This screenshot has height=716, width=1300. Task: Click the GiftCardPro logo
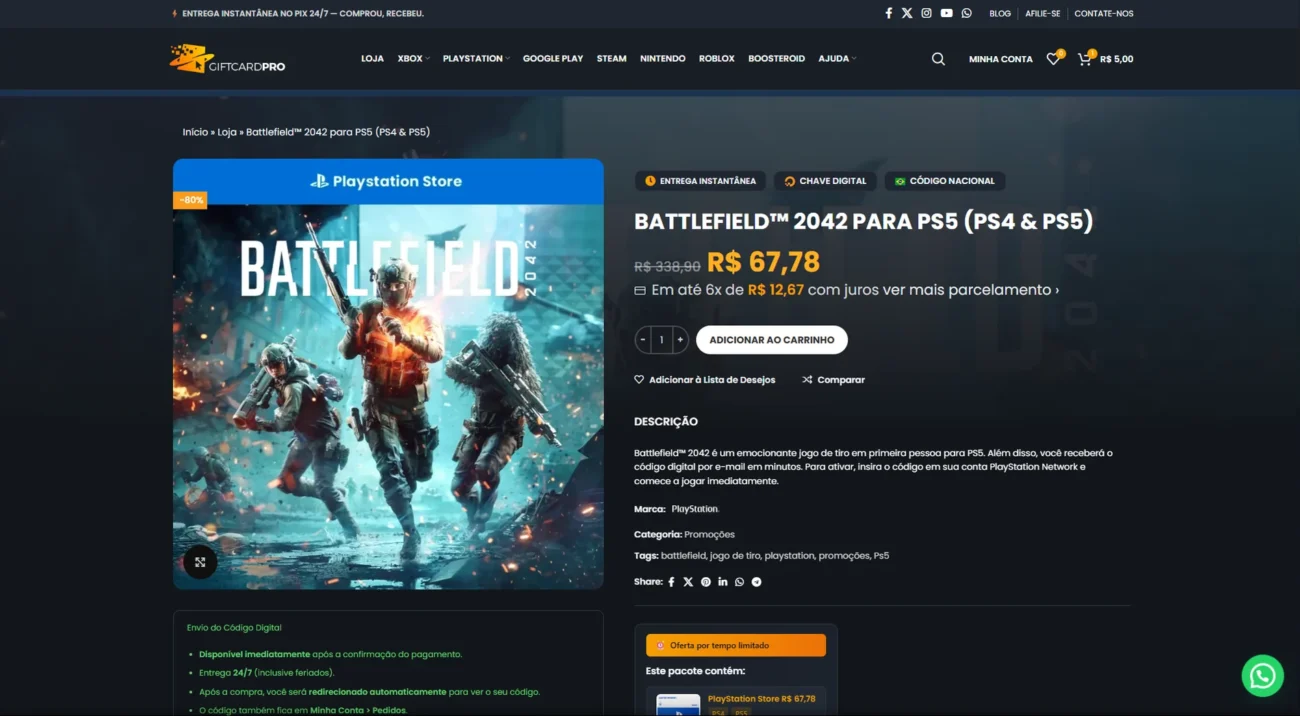pos(228,59)
